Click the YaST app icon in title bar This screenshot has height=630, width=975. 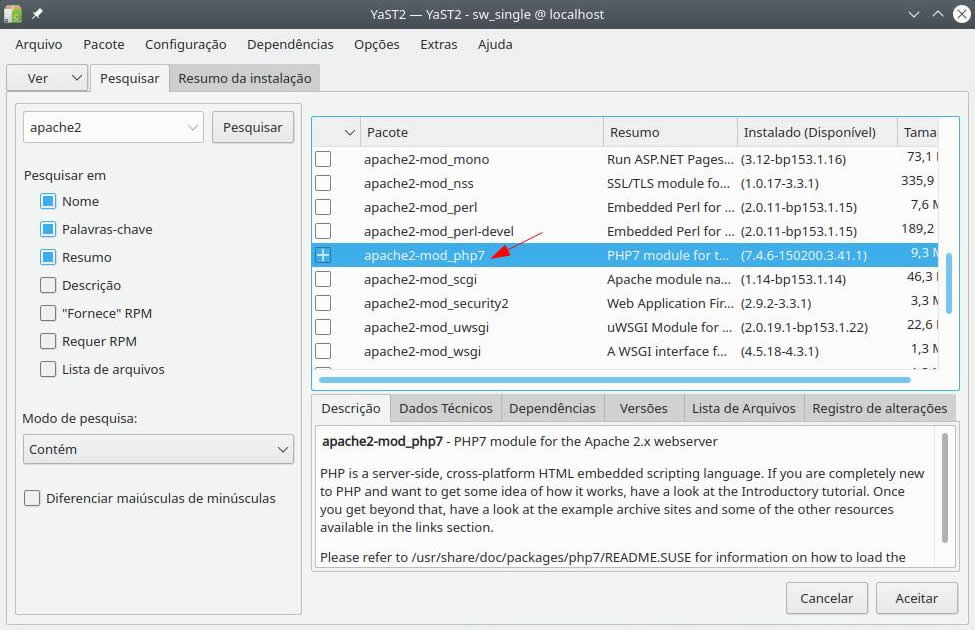point(14,14)
